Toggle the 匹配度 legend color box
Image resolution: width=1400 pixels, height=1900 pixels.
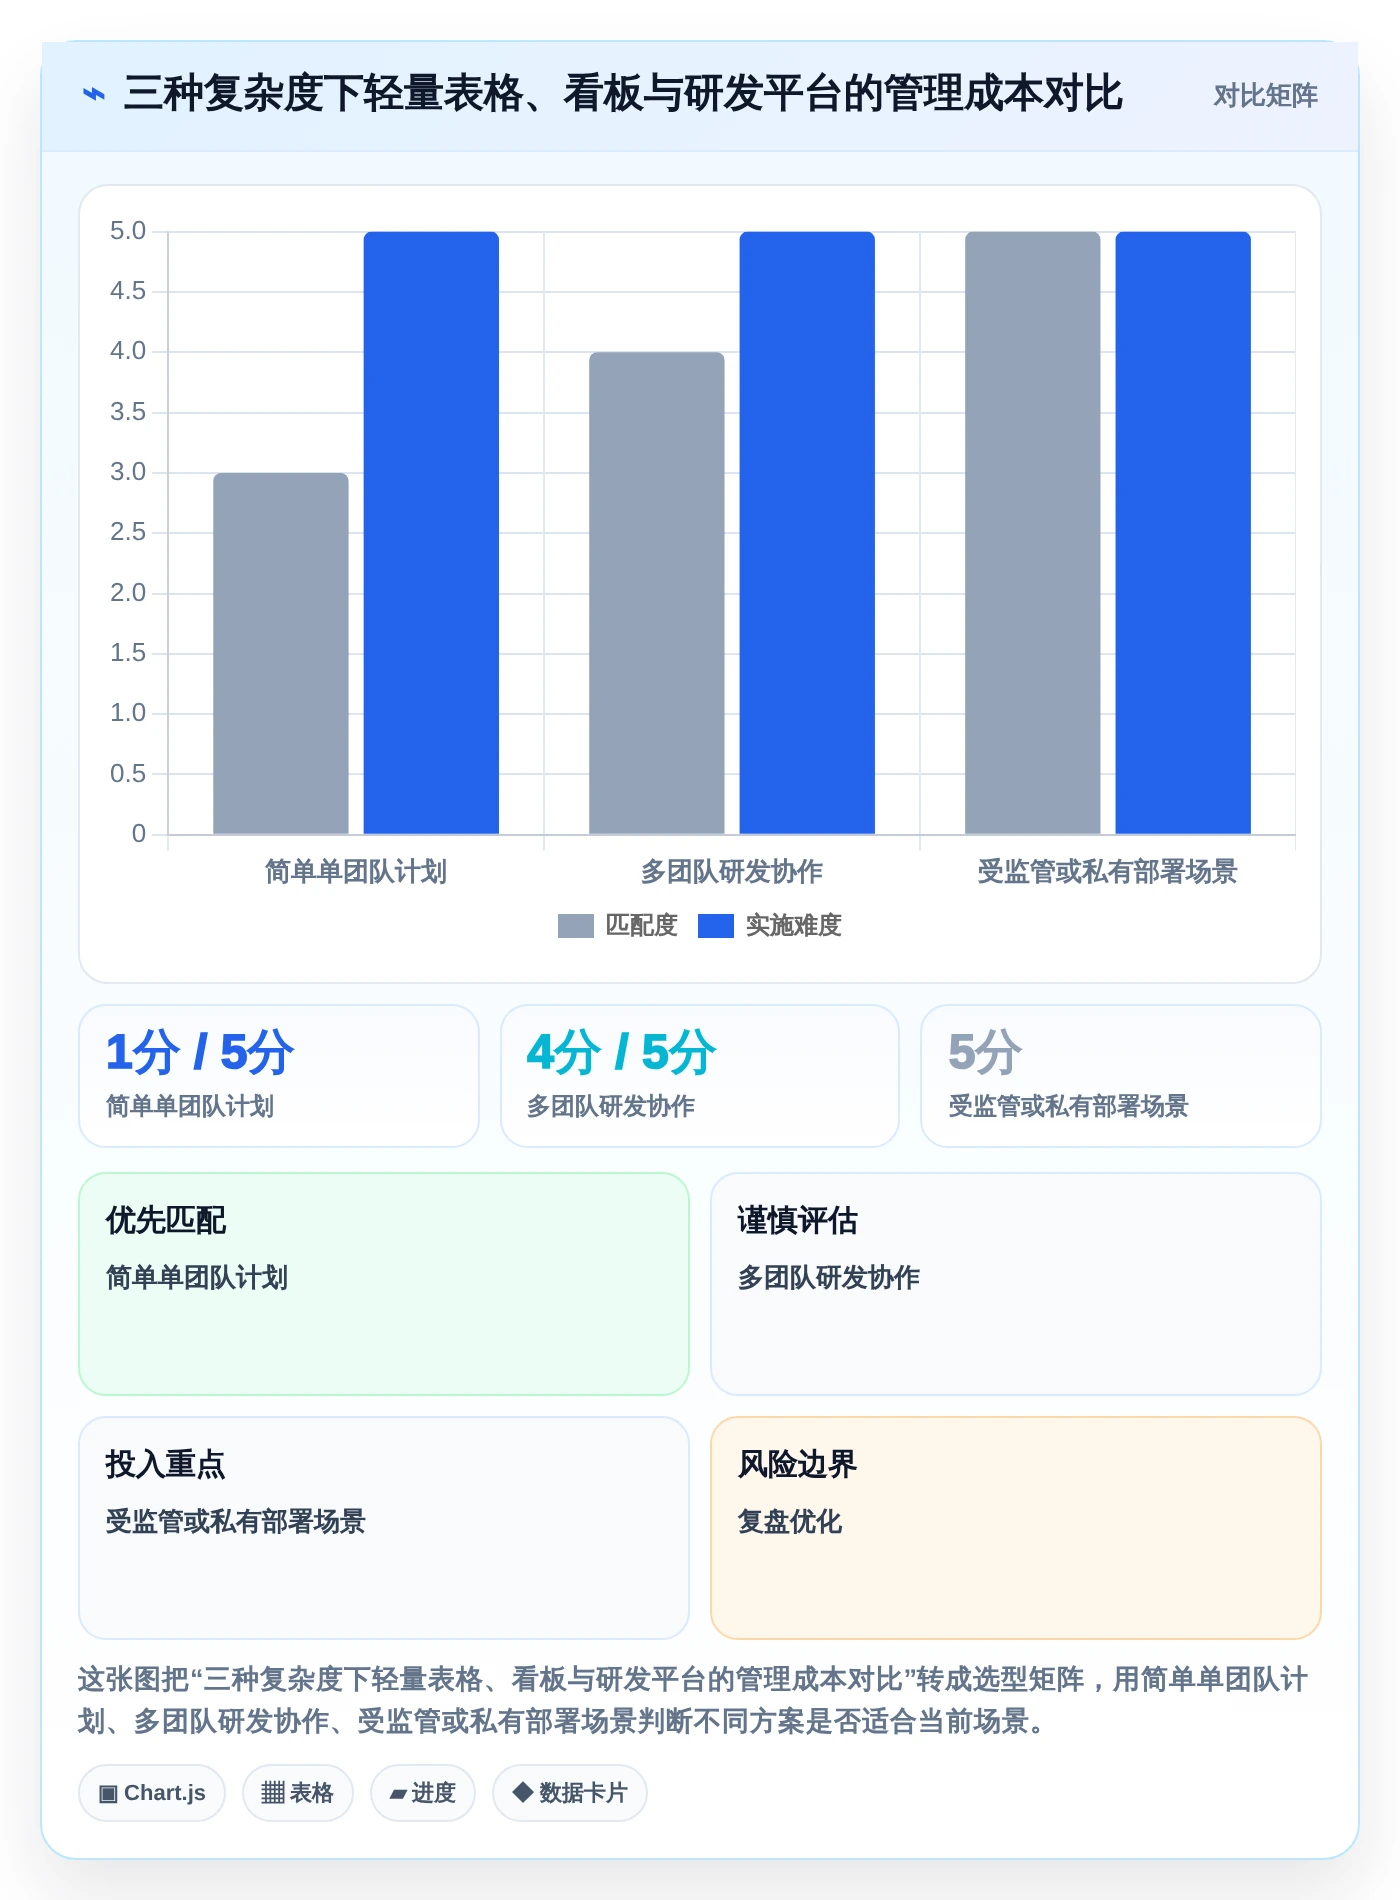coord(575,926)
